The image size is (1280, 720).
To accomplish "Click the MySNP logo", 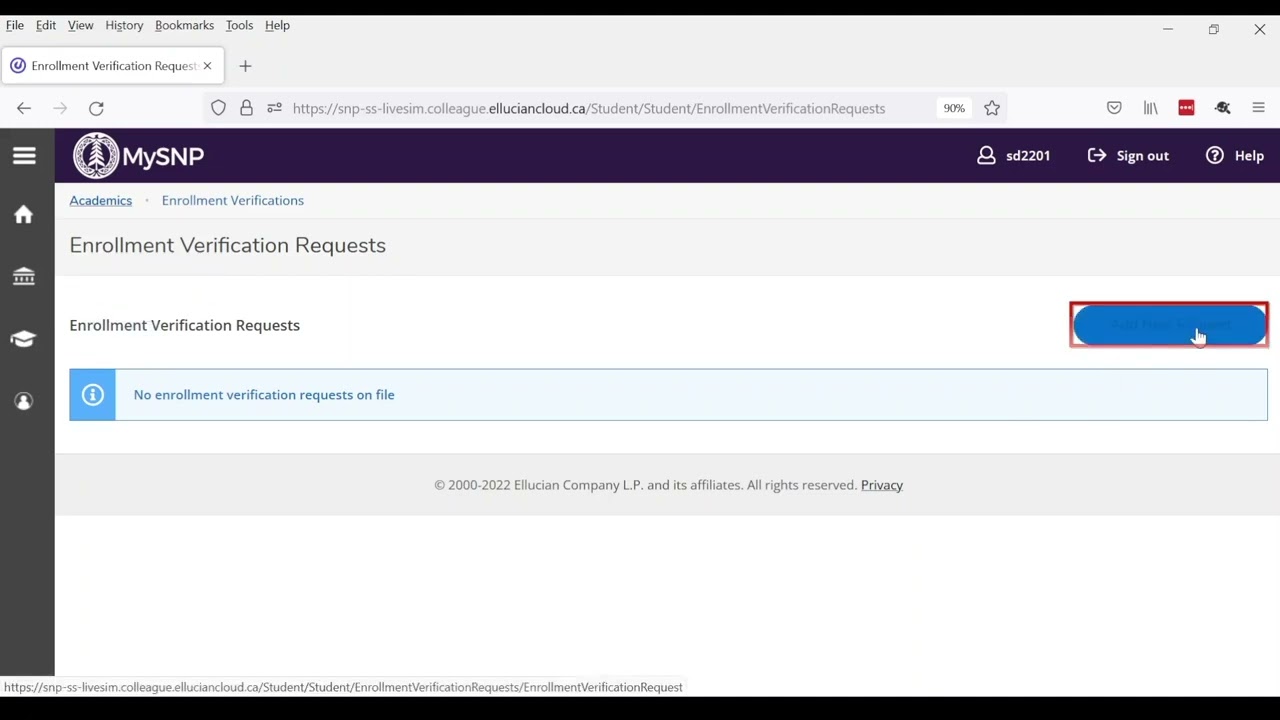I will click(x=138, y=156).
